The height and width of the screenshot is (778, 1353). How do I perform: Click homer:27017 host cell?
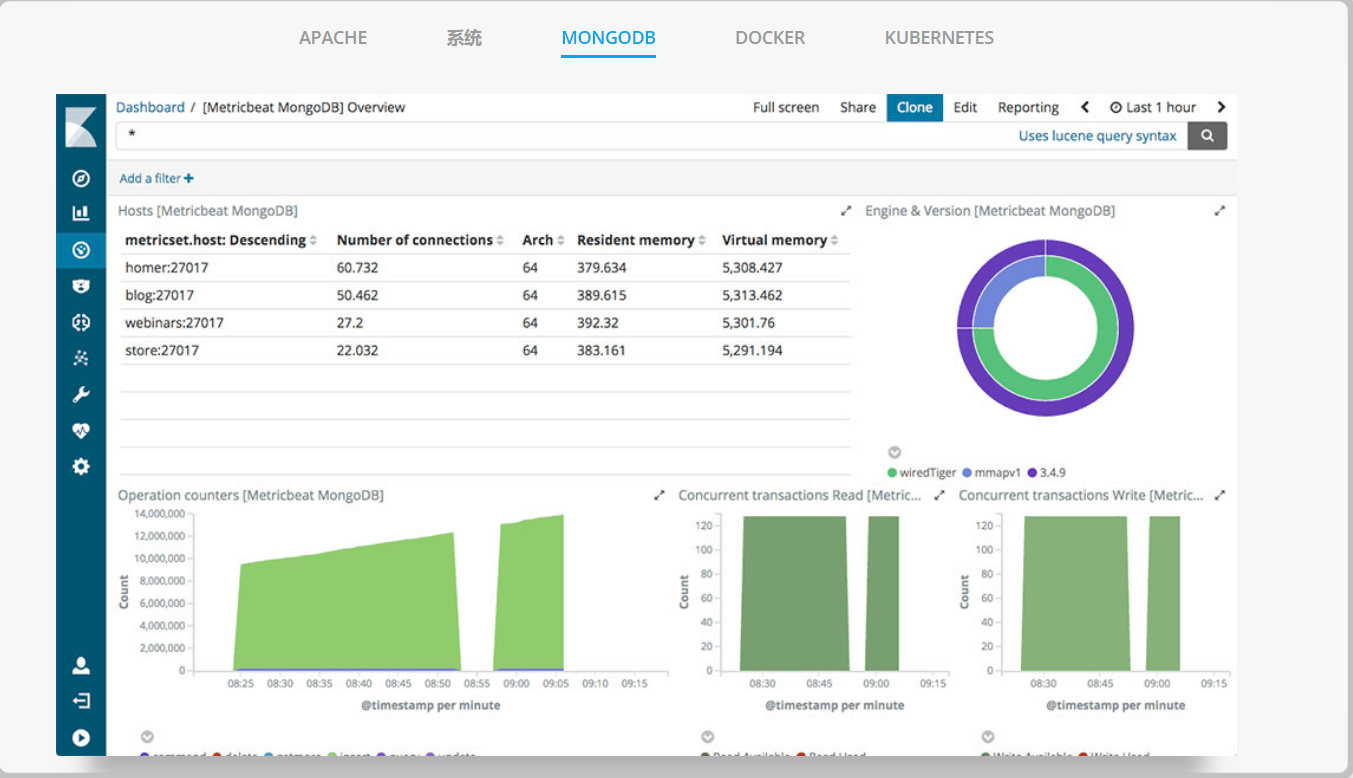[167, 267]
